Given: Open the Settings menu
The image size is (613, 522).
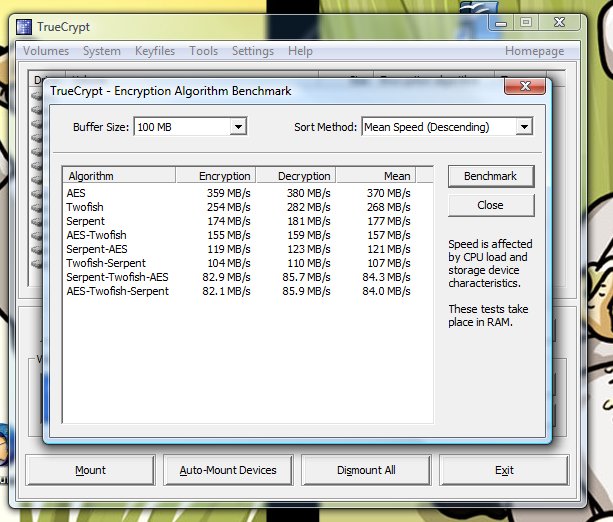Looking at the screenshot, I should click(253, 51).
